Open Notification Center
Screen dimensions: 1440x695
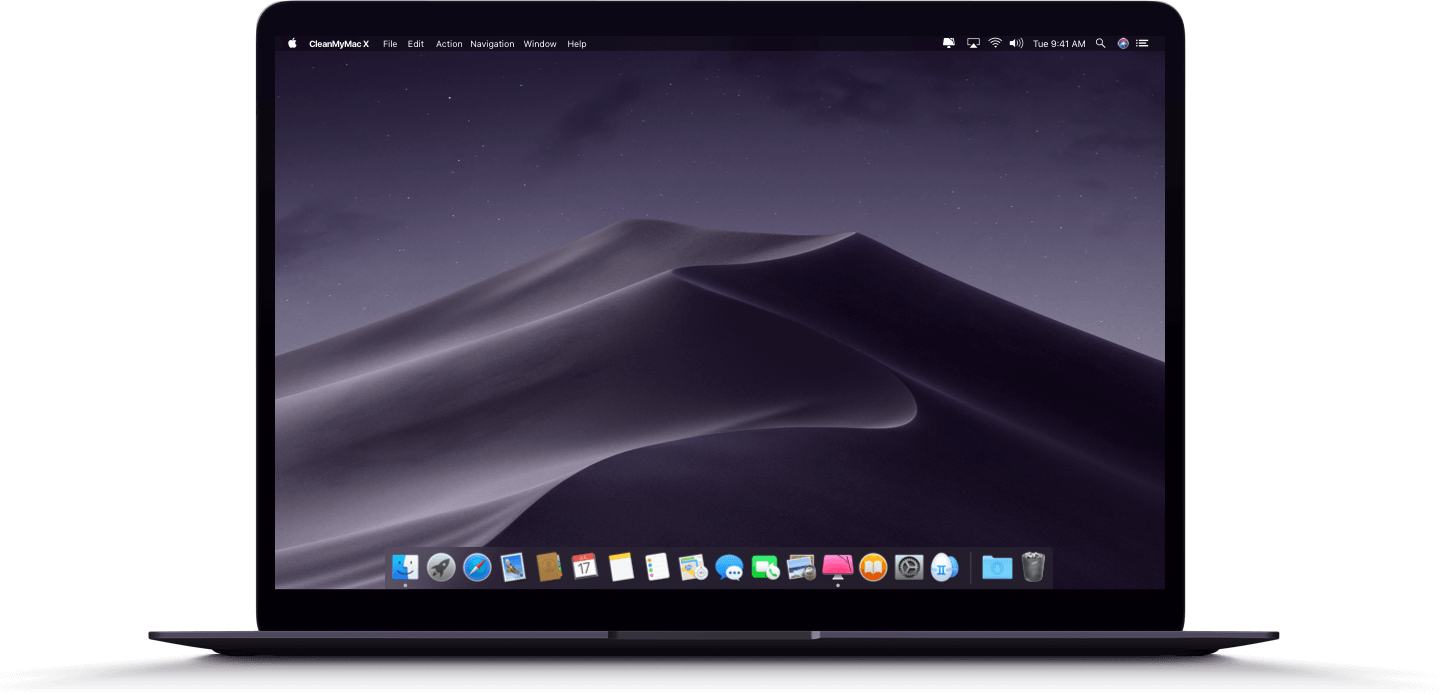coord(1142,43)
